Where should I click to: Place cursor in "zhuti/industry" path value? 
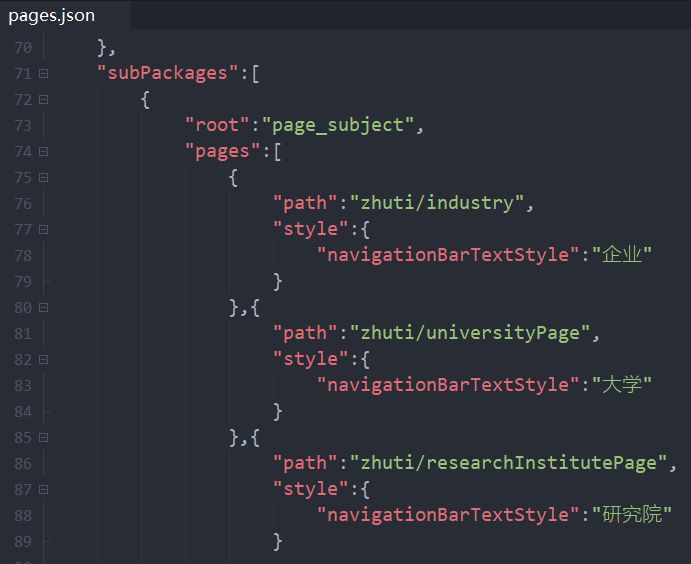pyautogui.click(x=436, y=203)
